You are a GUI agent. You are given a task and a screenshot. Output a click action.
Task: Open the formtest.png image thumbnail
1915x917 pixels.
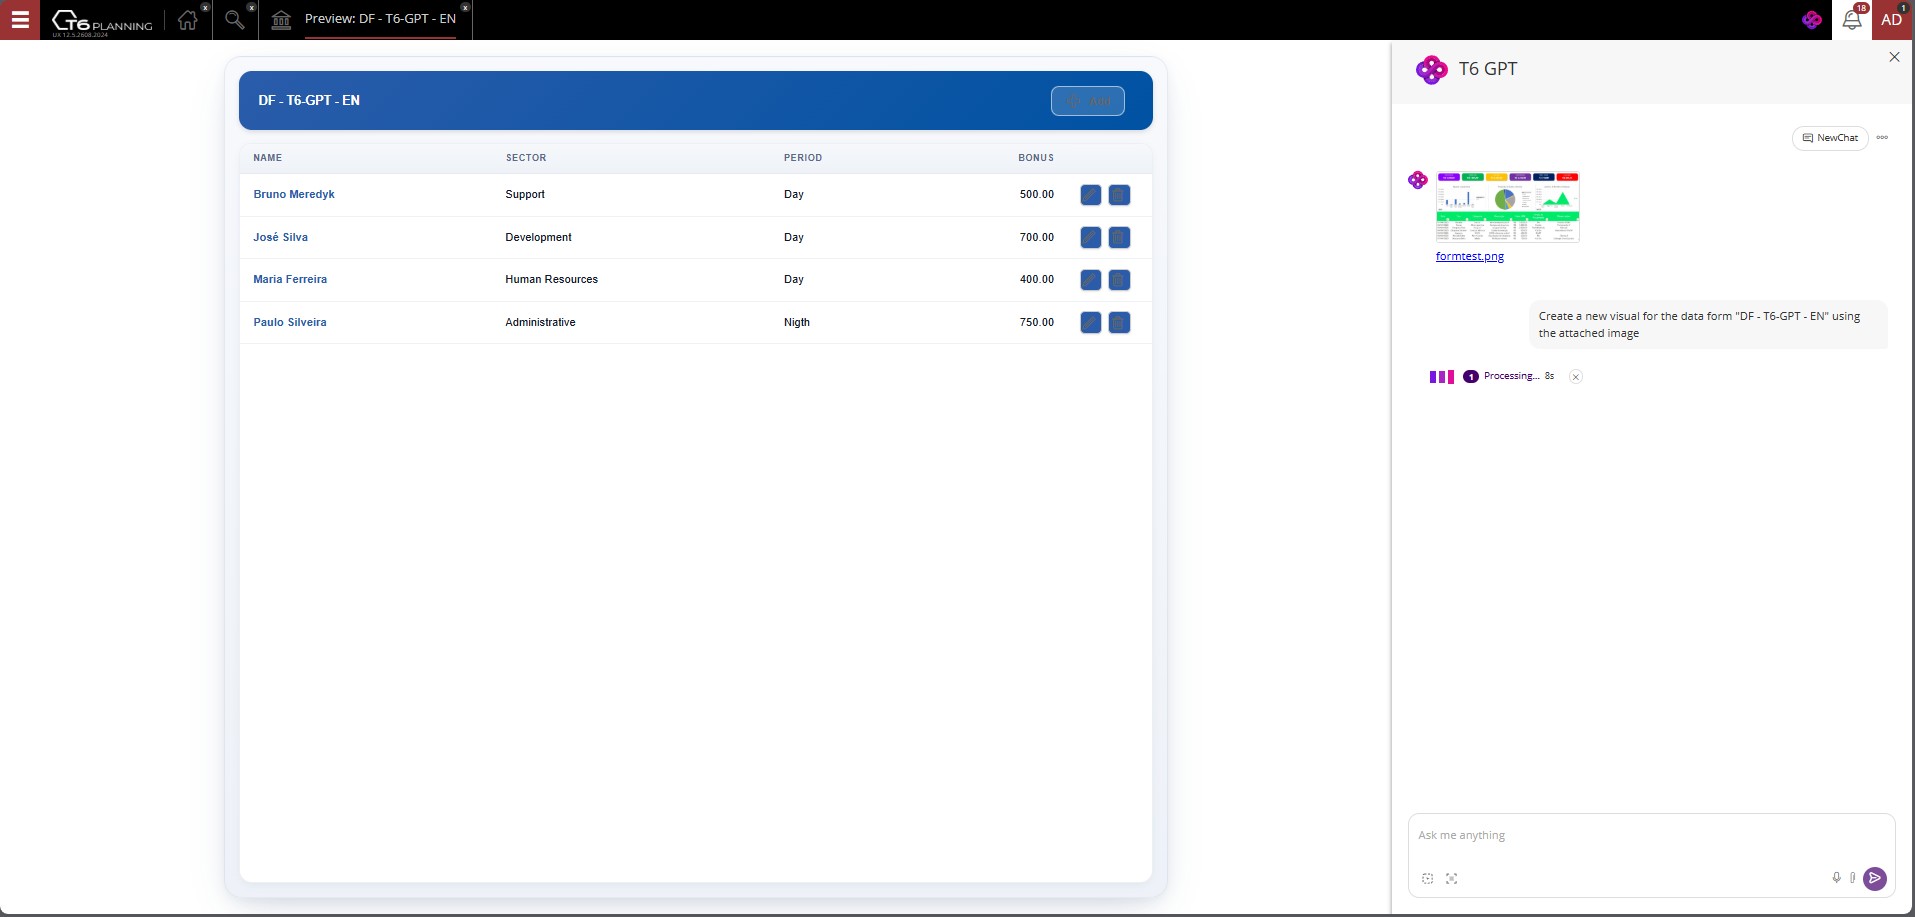pyautogui.click(x=1507, y=207)
